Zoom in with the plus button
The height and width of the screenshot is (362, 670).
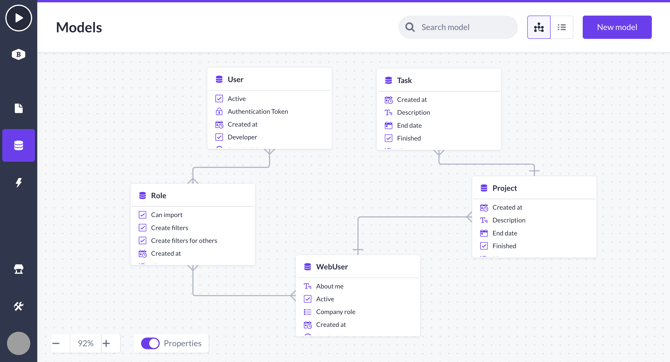(x=106, y=343)
